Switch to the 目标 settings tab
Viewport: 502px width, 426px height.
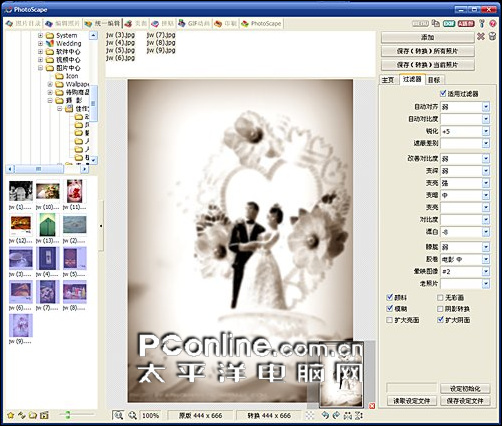pos(434,80)
